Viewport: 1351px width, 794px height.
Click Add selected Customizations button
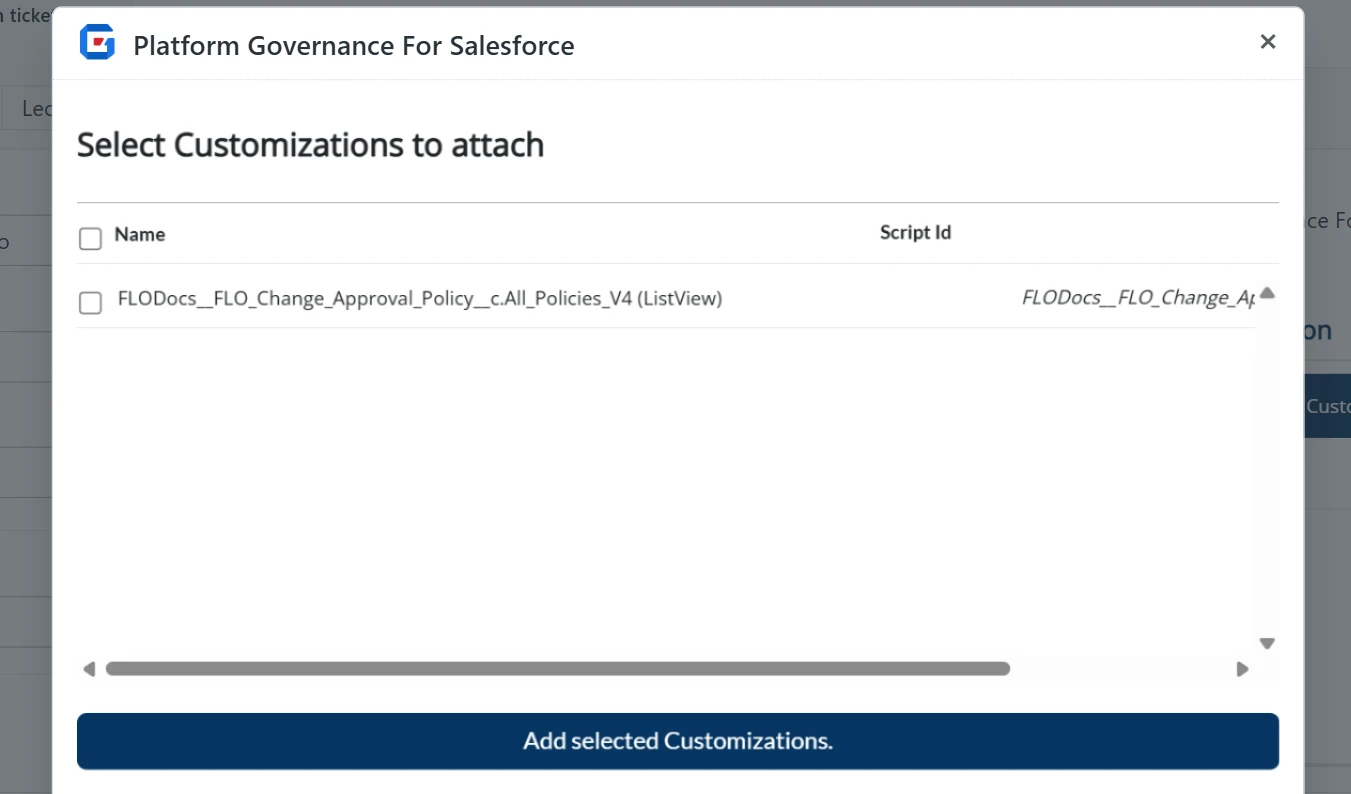point(677,741)
